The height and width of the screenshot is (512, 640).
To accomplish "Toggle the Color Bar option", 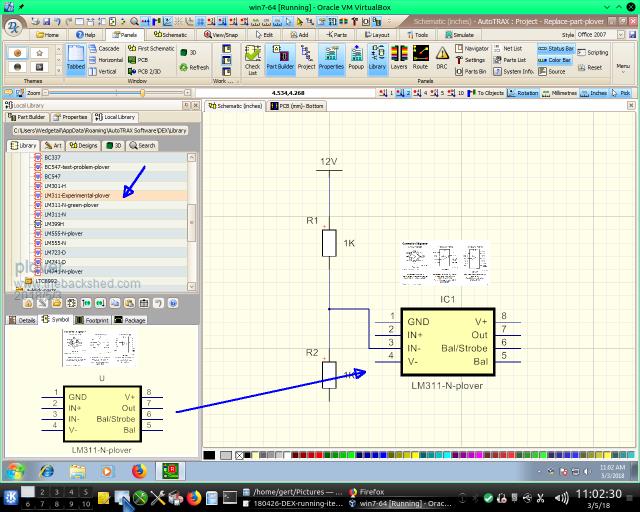I will pyautogui.click(x=555, y=60).
